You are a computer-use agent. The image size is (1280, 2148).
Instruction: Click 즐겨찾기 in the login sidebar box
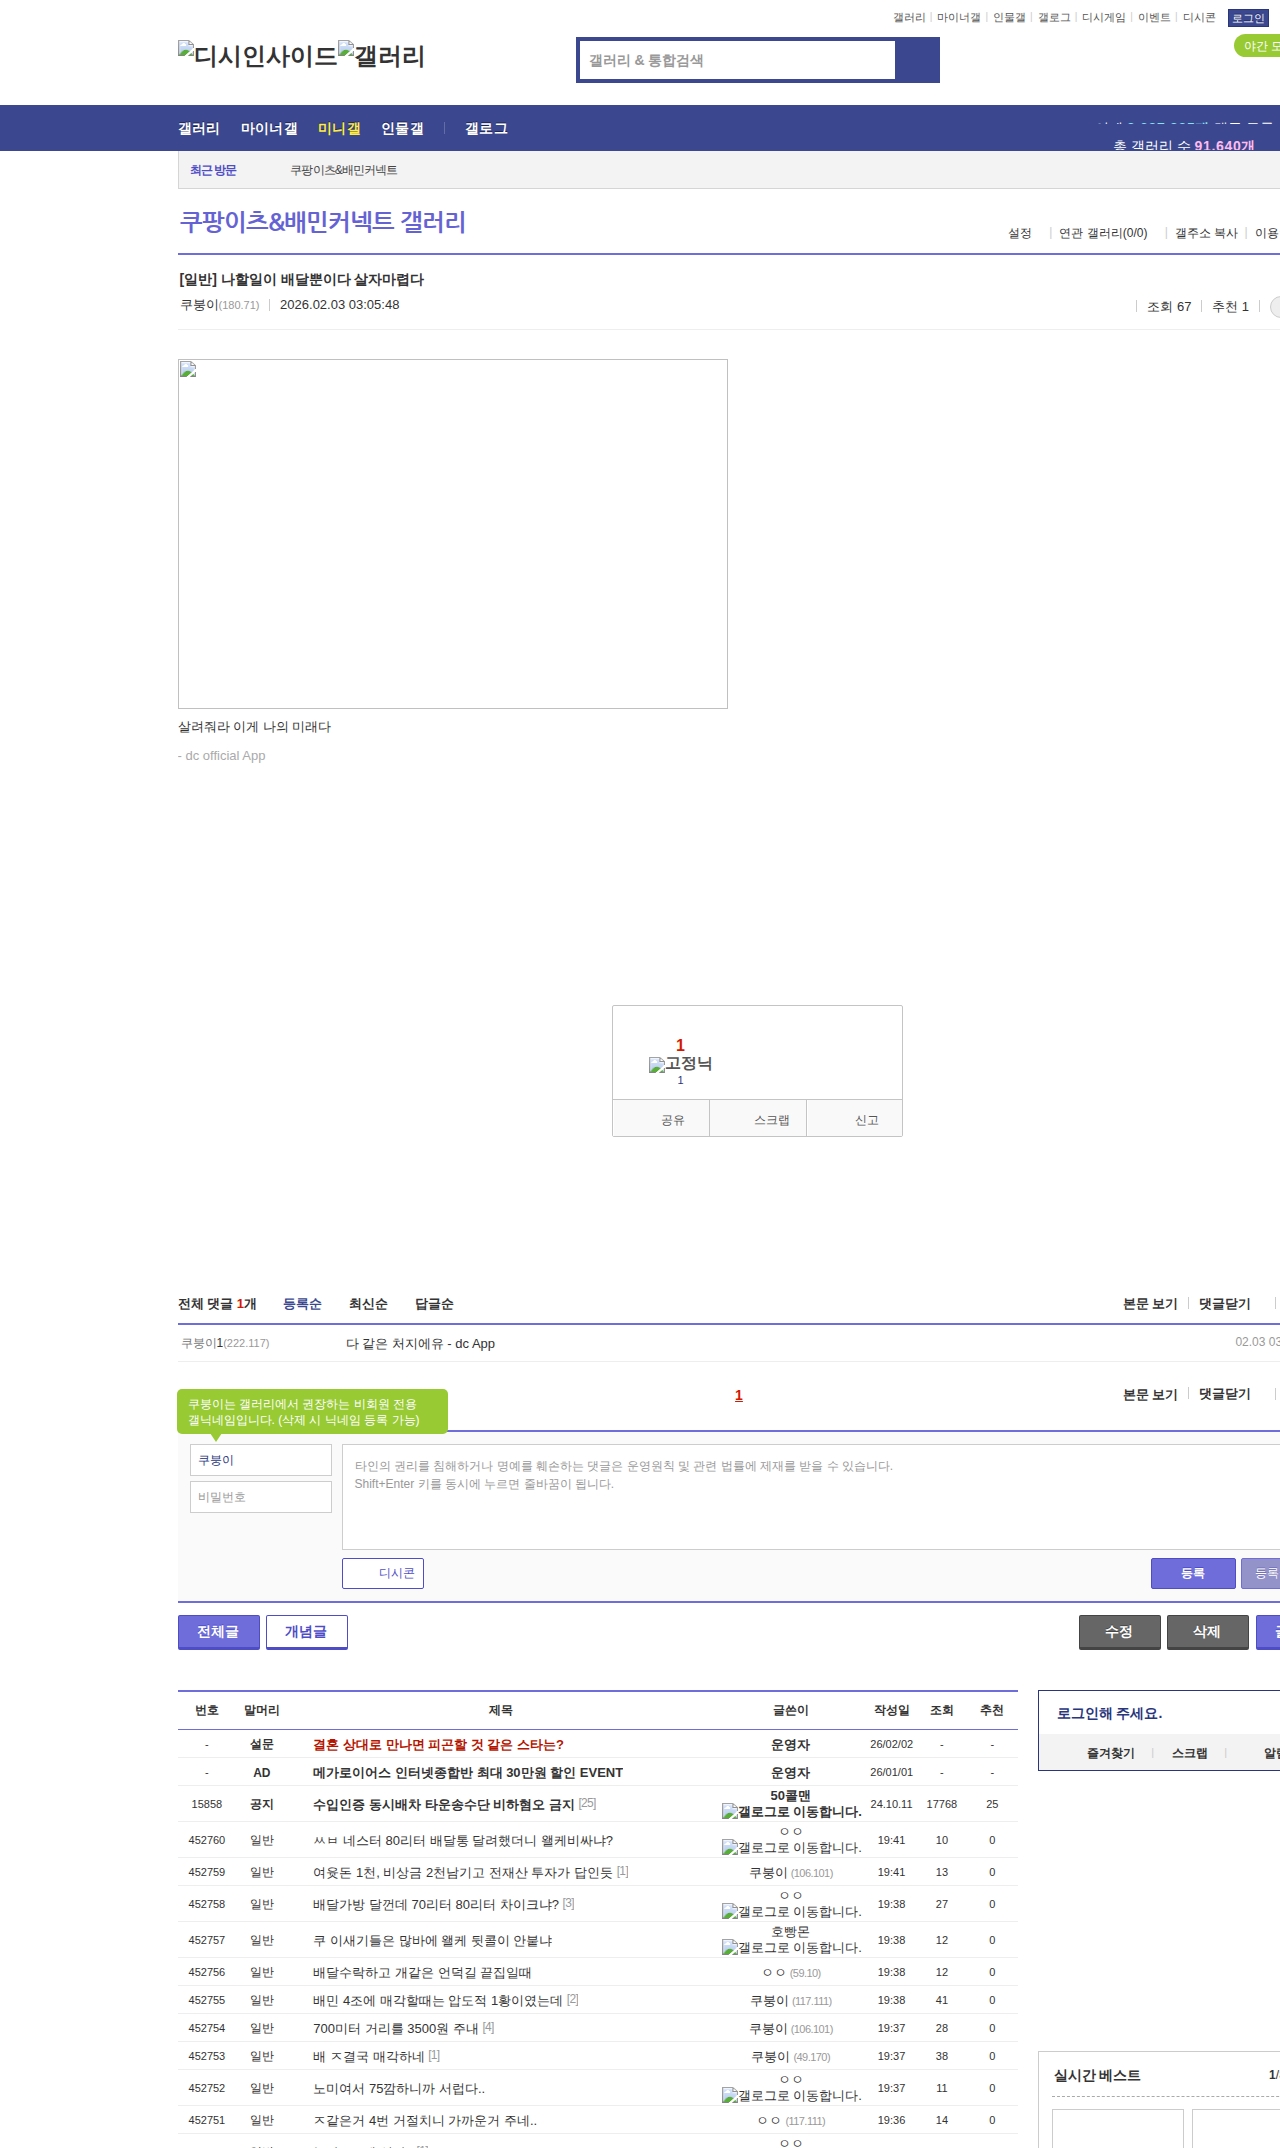[1111, 1753]
